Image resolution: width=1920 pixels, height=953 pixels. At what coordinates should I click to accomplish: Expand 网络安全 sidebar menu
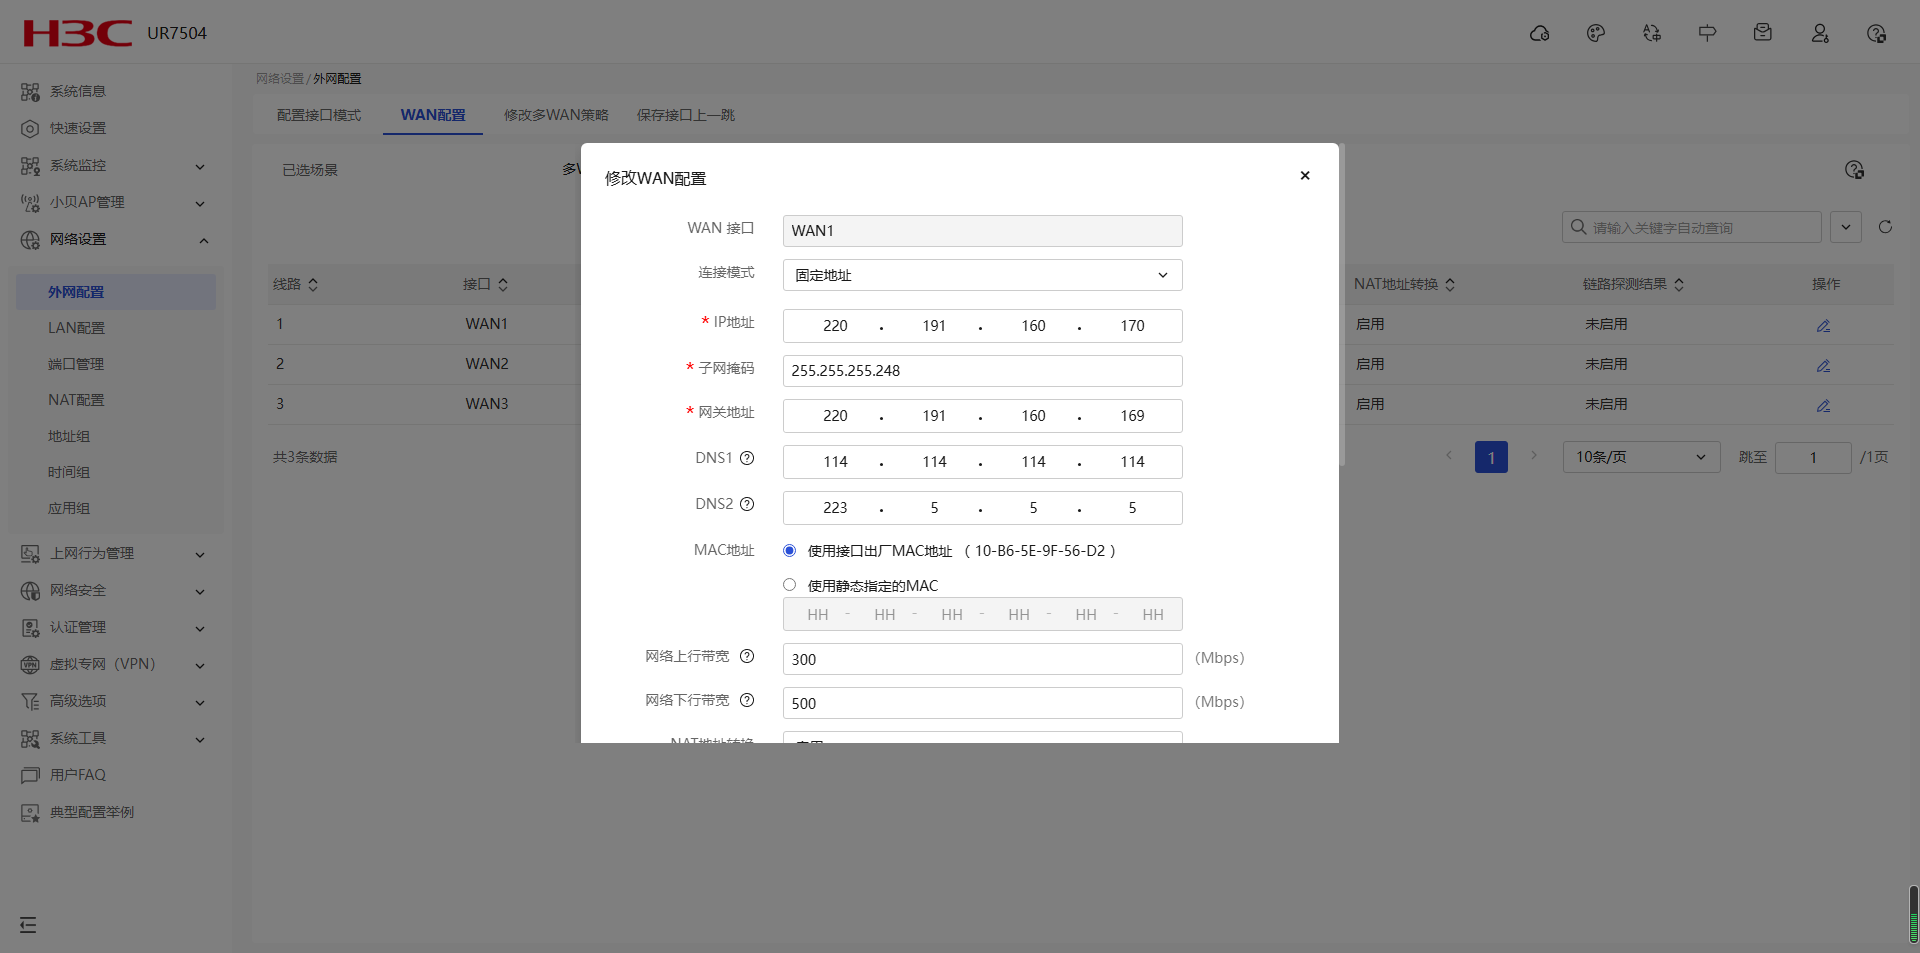click(116, 591)
